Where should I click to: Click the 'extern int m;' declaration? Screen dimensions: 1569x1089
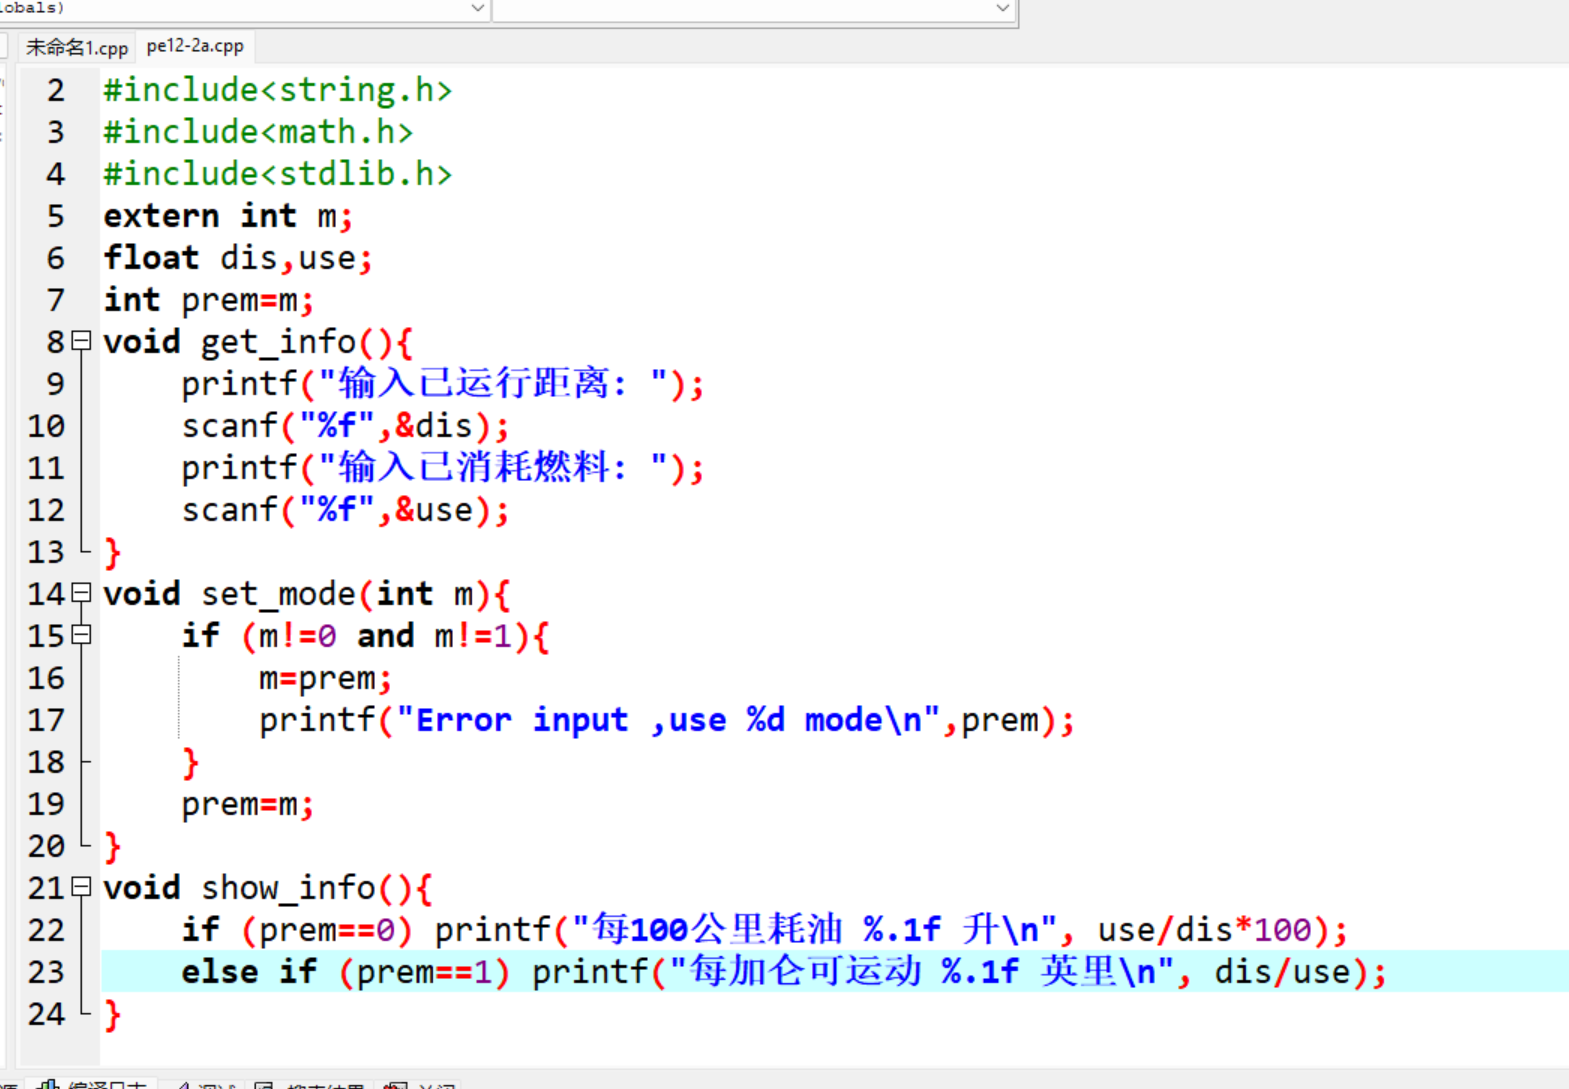(x=228, y=216)
